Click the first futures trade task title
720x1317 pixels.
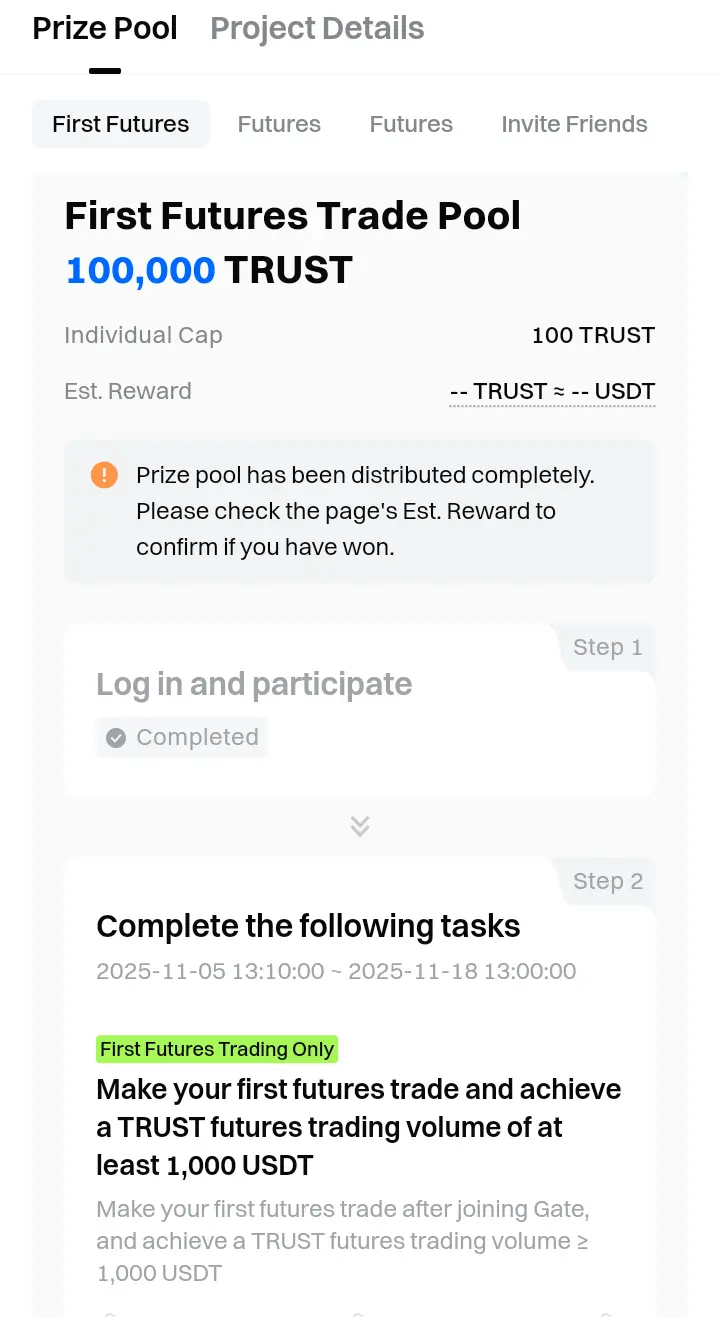point(359,1127)
